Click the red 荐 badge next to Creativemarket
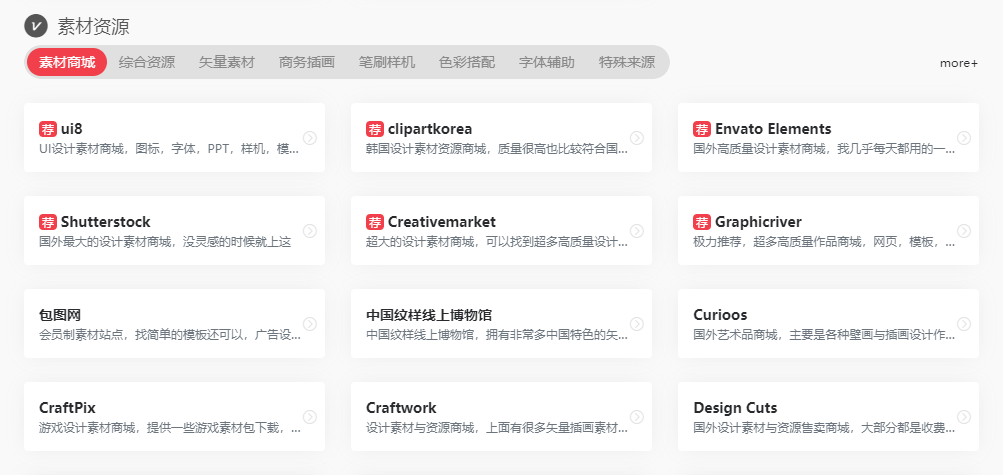The image size is (1003, 475). pos(375,222)
